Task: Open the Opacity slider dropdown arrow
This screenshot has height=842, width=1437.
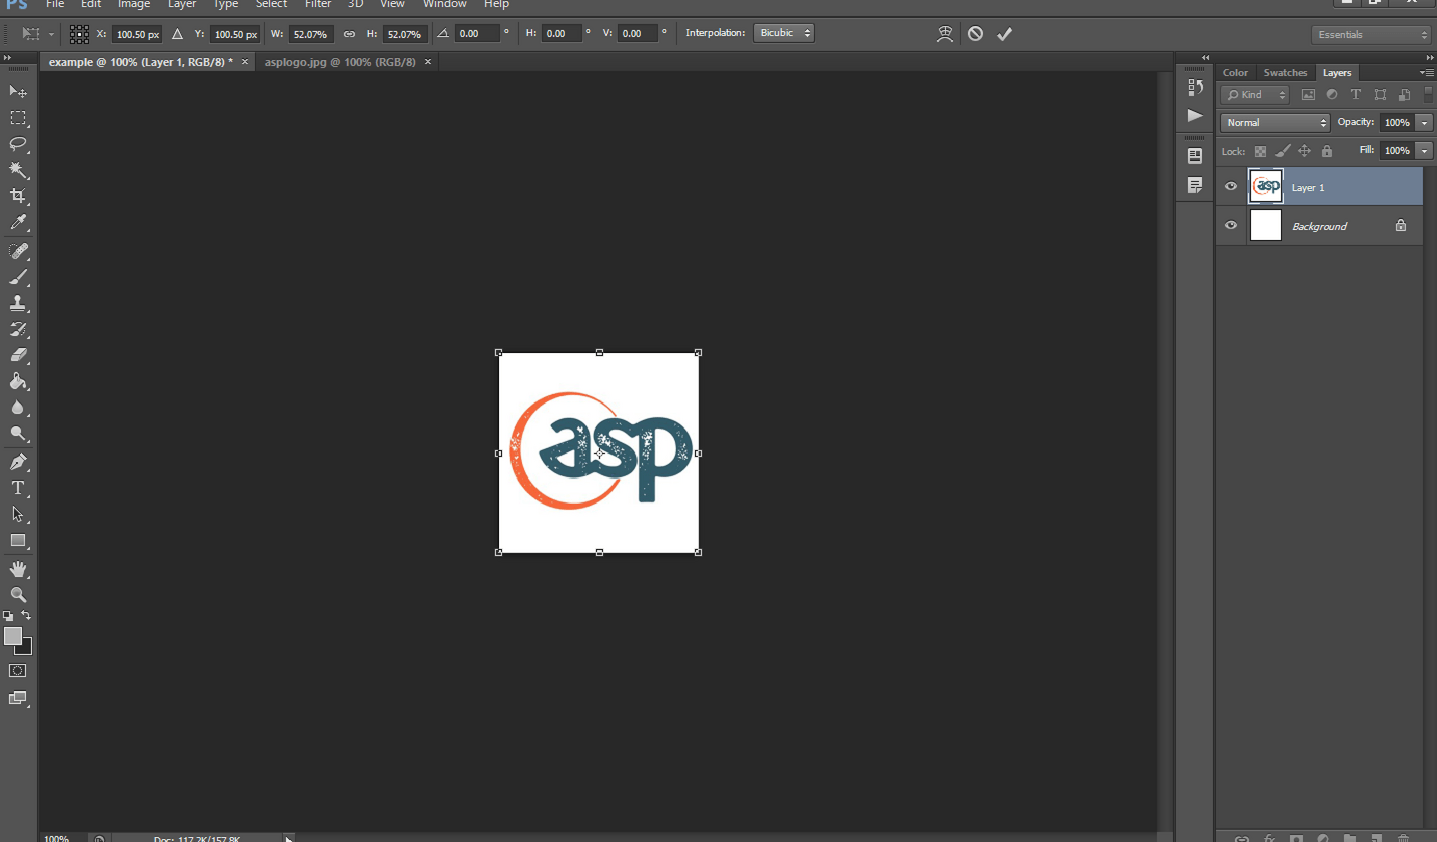Action: pos(1425,123)
